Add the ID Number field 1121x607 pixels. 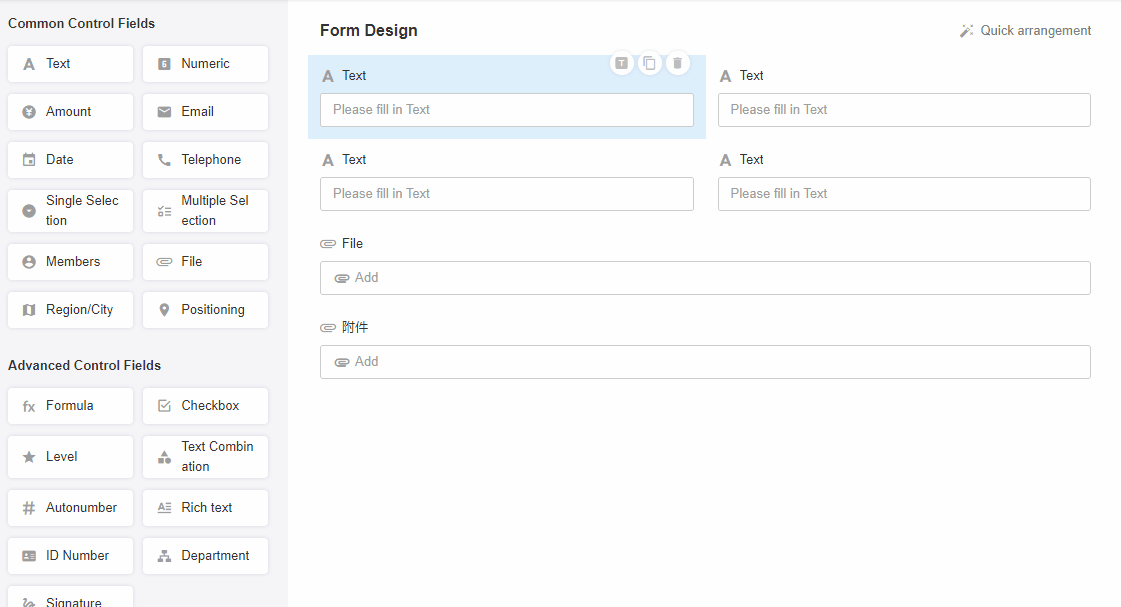[70, 556]
